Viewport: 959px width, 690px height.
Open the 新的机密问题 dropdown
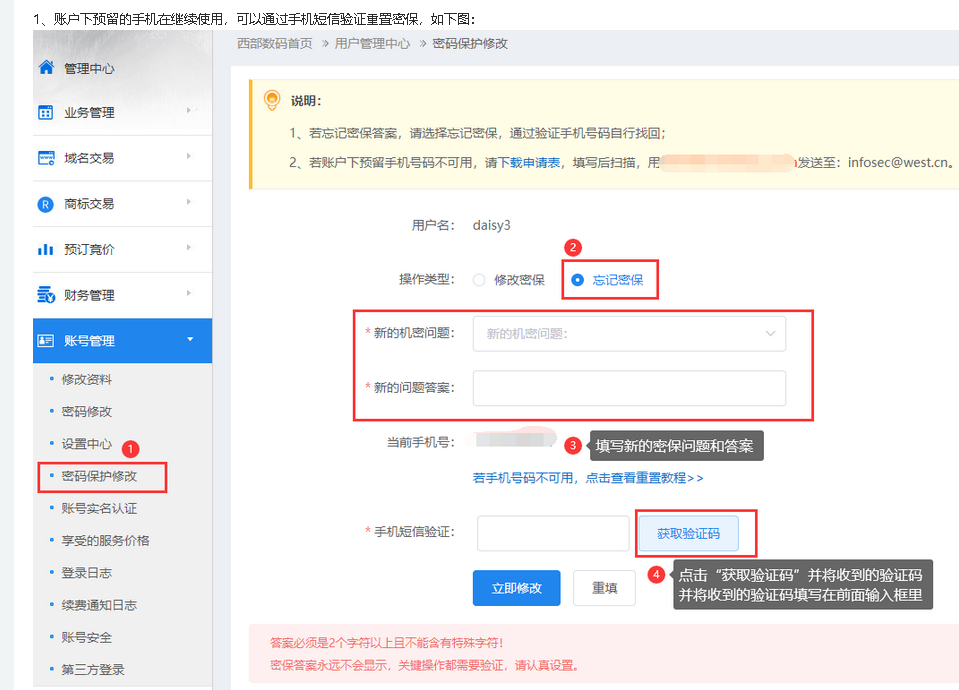[629, 334]
